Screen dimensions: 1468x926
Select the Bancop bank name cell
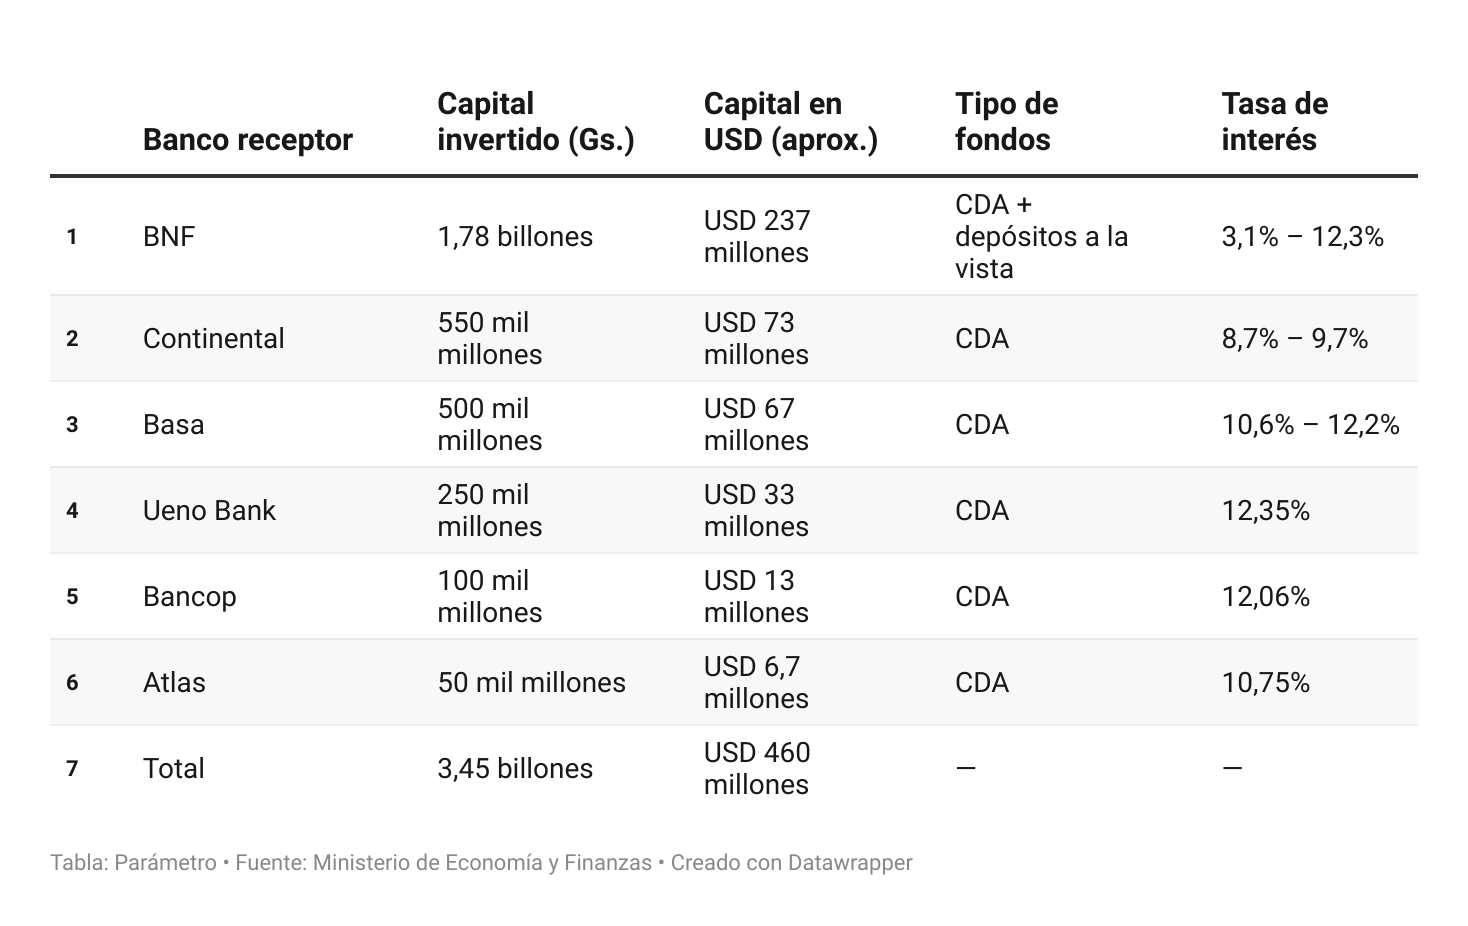pyautogui.click(x=189, y=597)
